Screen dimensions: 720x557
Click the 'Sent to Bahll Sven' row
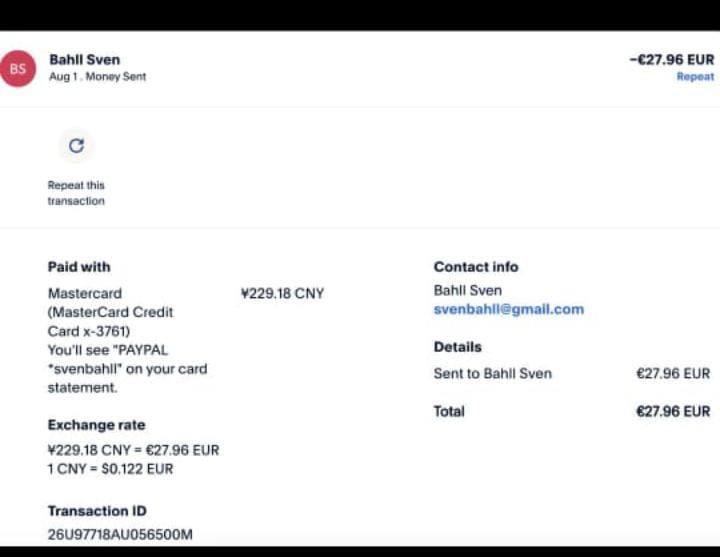coord(492,373)
